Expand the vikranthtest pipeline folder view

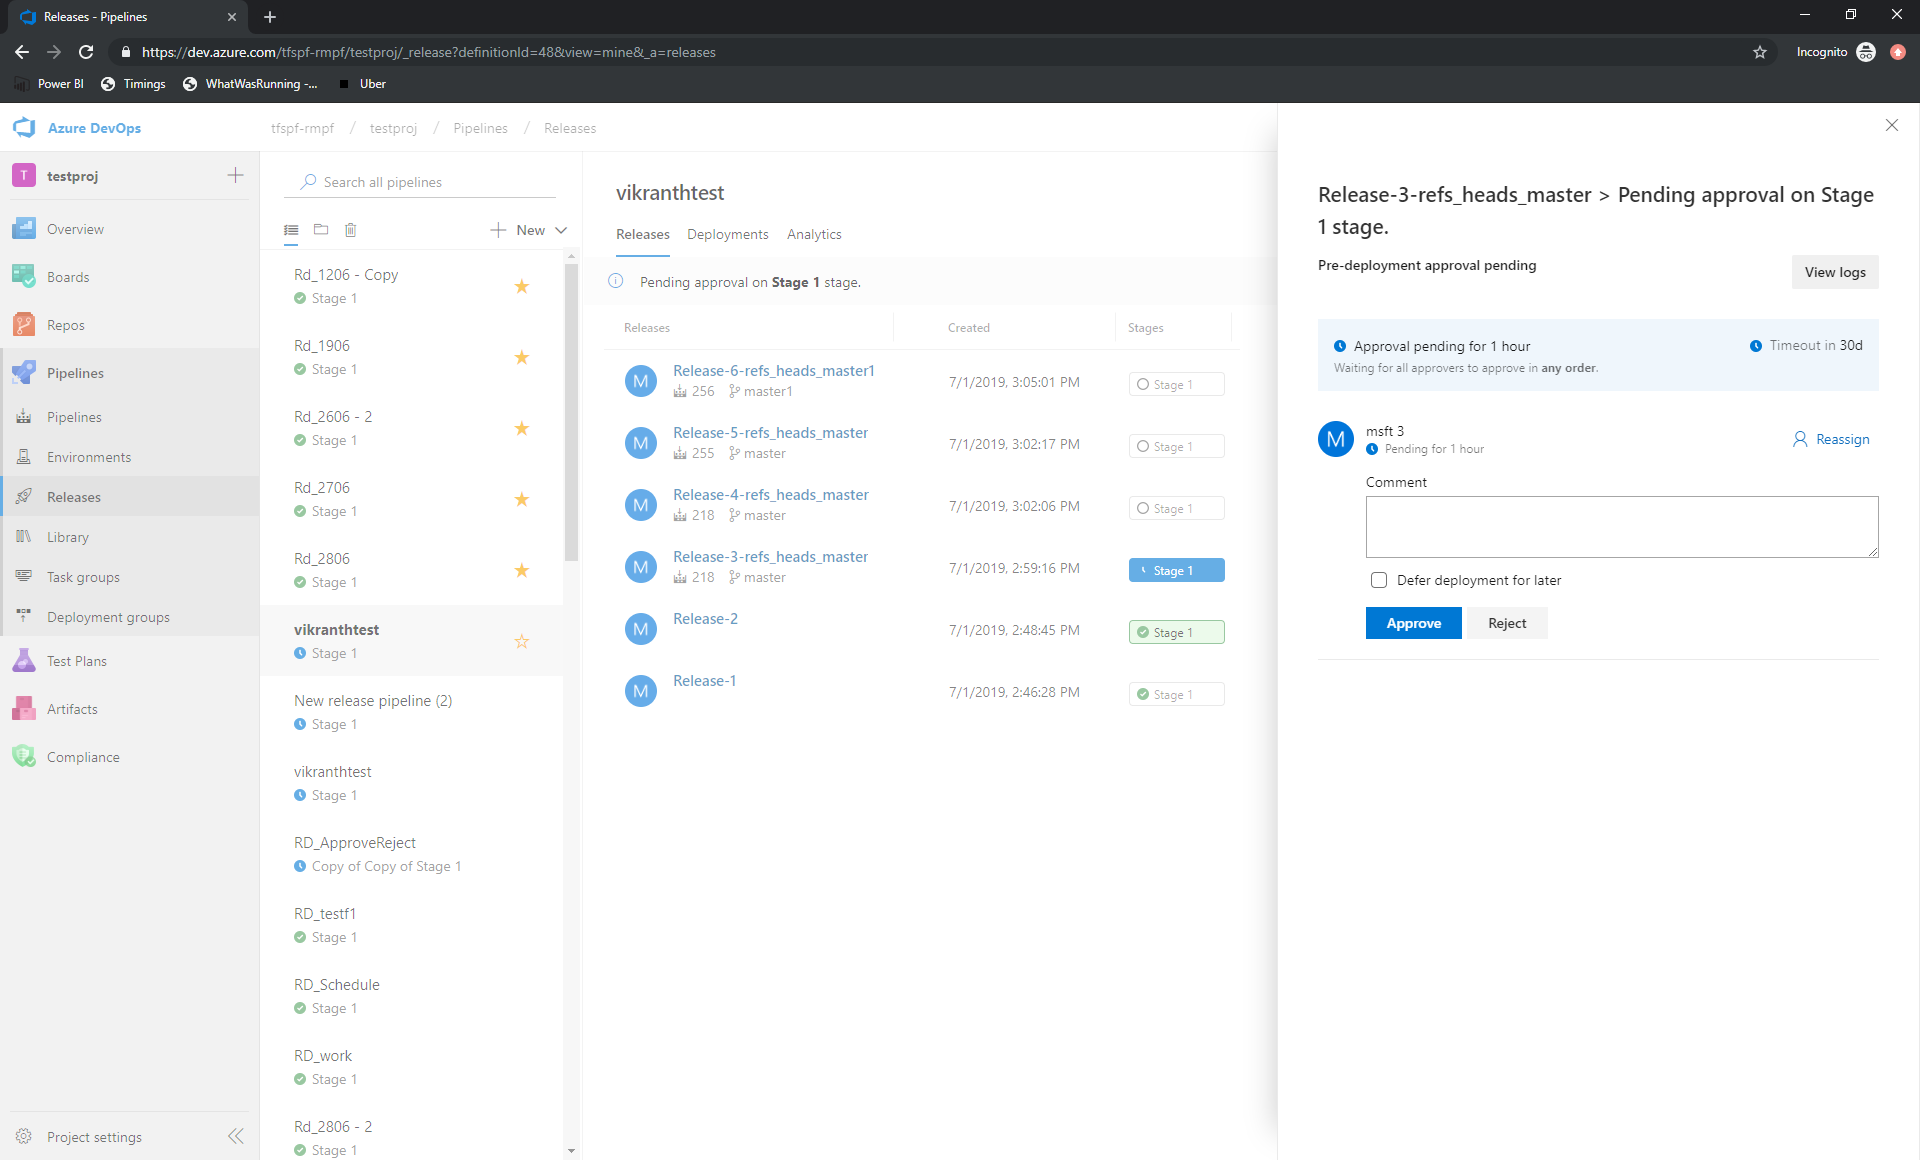(320, 229)
